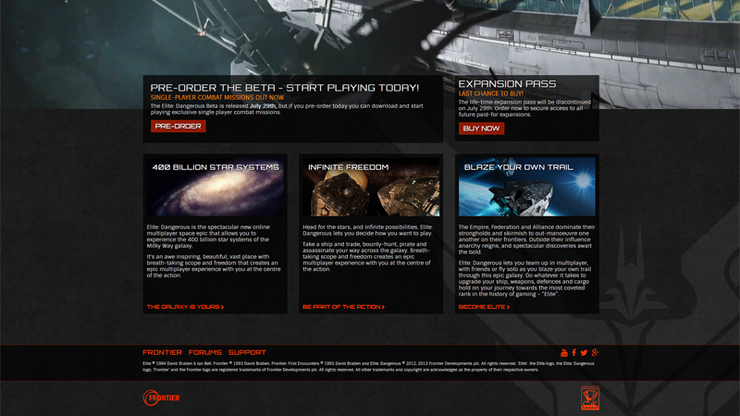The image size is (740, 416).
Task: Open the Facebook social icon in footer
Action: tap(574, 353)
